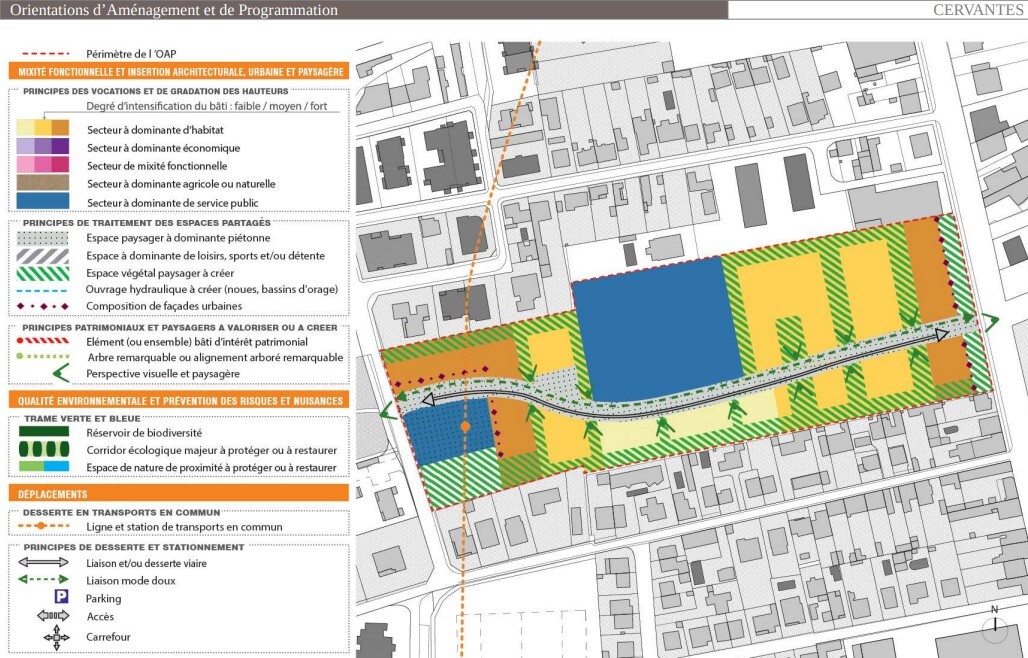Click the green dotted Arbre remarquable symbol
This screenshot has height=658, width=1028.
click(43, 357)
